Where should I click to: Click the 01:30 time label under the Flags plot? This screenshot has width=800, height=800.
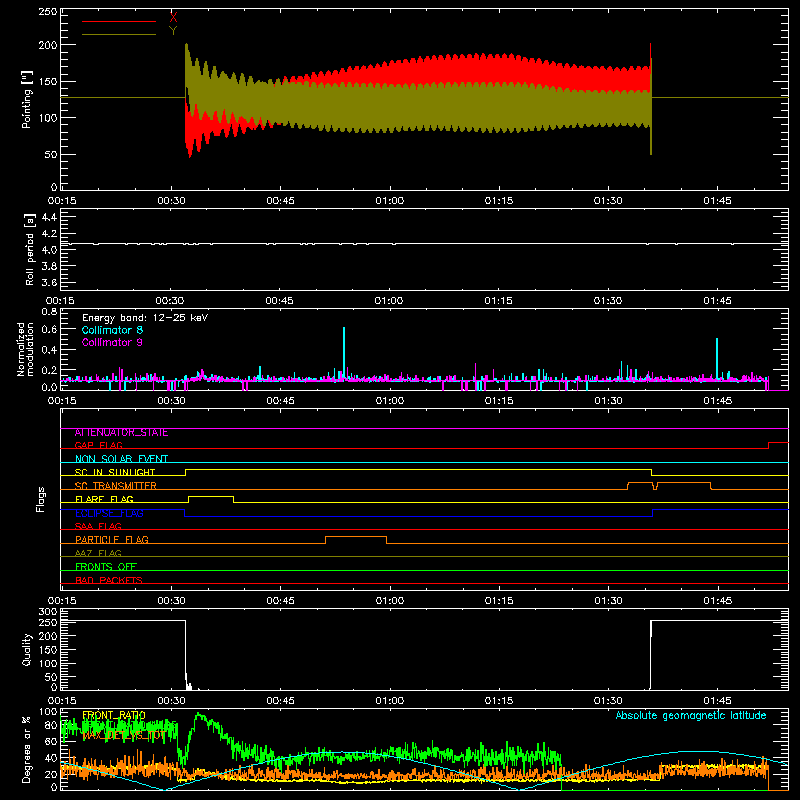[x=608, y=601]
